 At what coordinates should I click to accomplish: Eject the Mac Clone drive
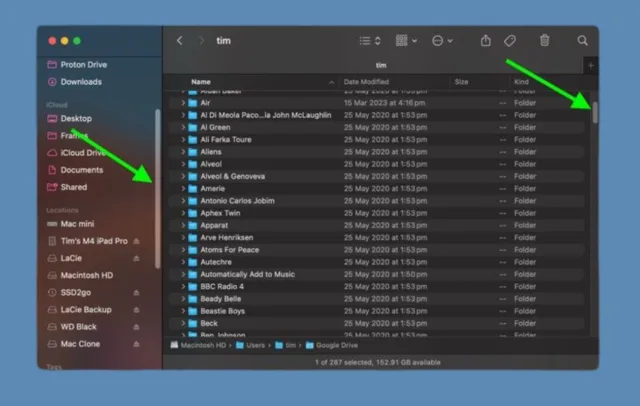tap(137, 344)
